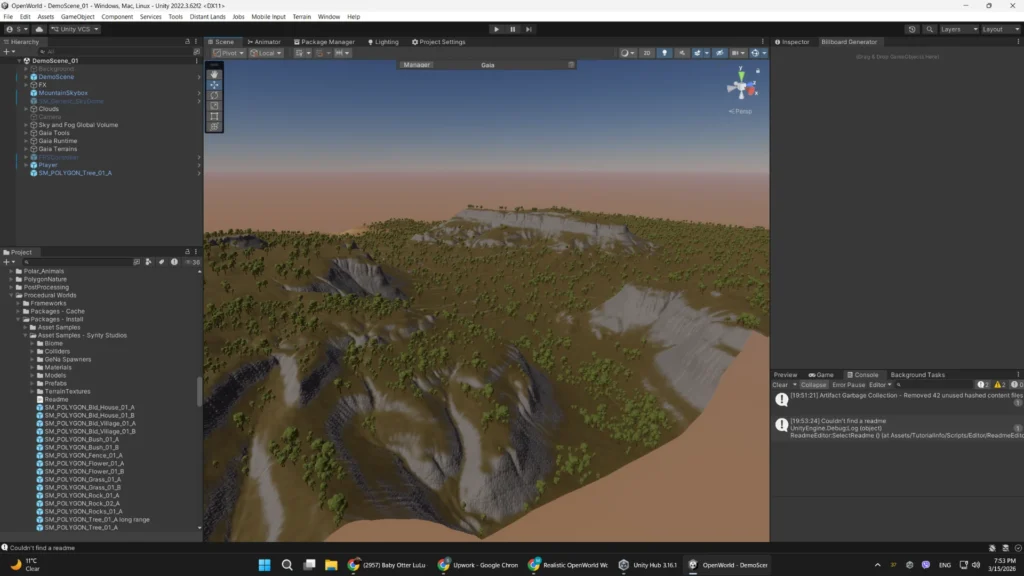Open the Pivot handle position dropdown
Screen dimensions: 1024x576
[229, 53]
